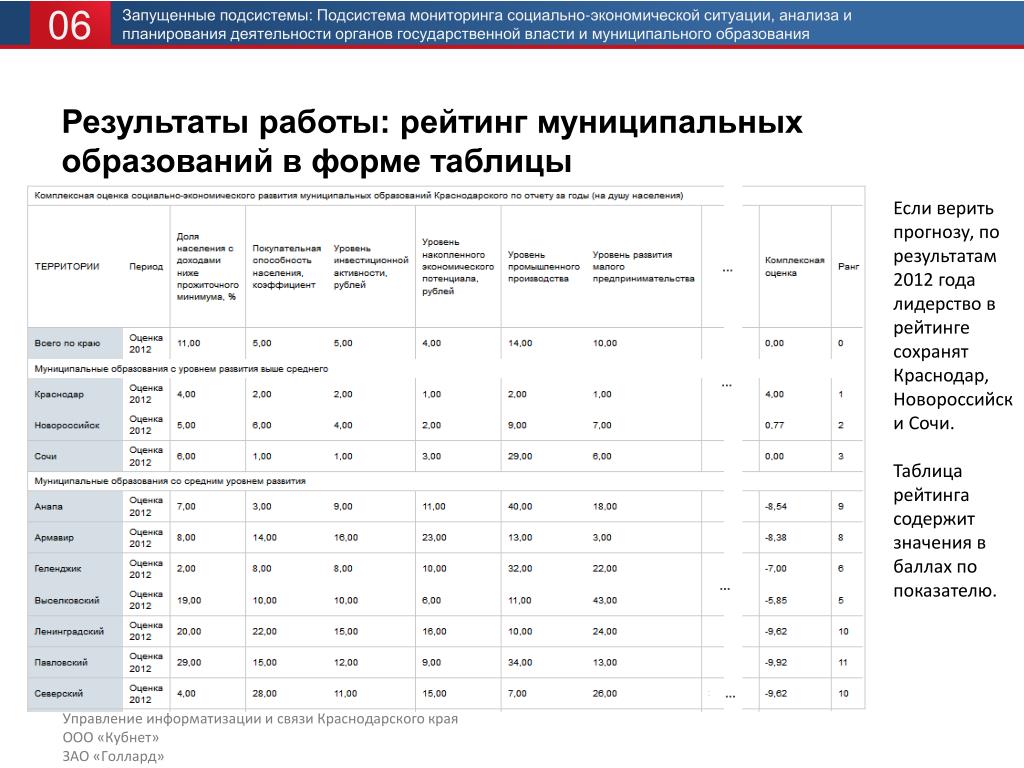The height and width of the screenshot is (768, 1024).
Task: Click the group header Муниципальные образования со средним уровнем развития
Action: click(x=170, y=481)
